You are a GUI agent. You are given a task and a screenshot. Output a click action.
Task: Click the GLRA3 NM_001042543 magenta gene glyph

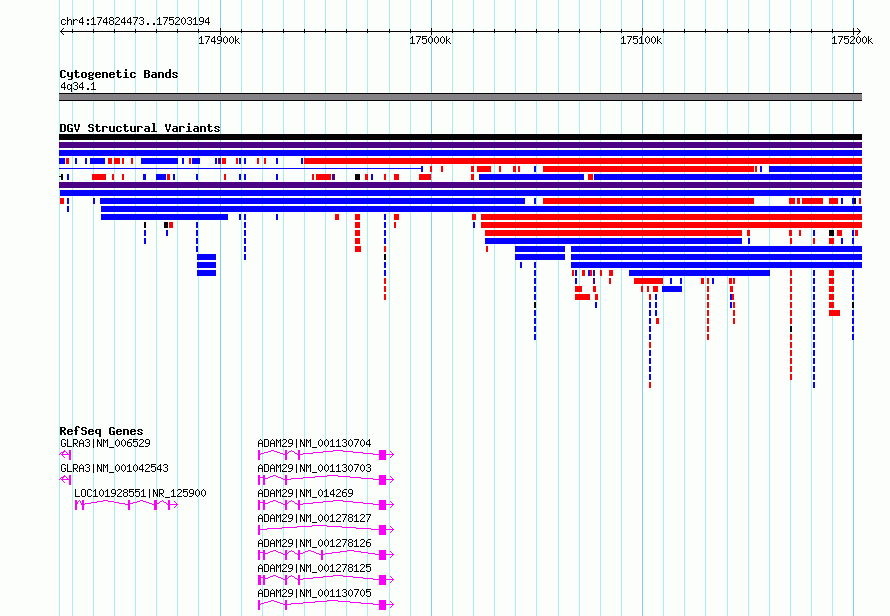pos(65,480)
